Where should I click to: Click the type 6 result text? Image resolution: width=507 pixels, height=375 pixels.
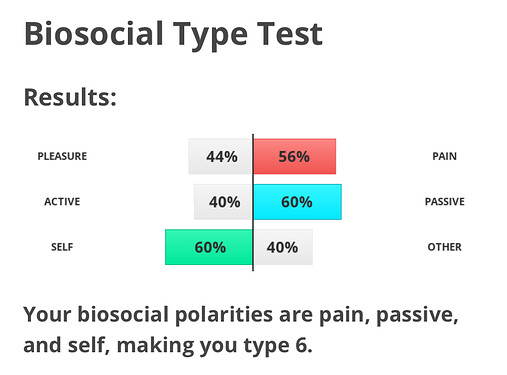pos(278,345)
